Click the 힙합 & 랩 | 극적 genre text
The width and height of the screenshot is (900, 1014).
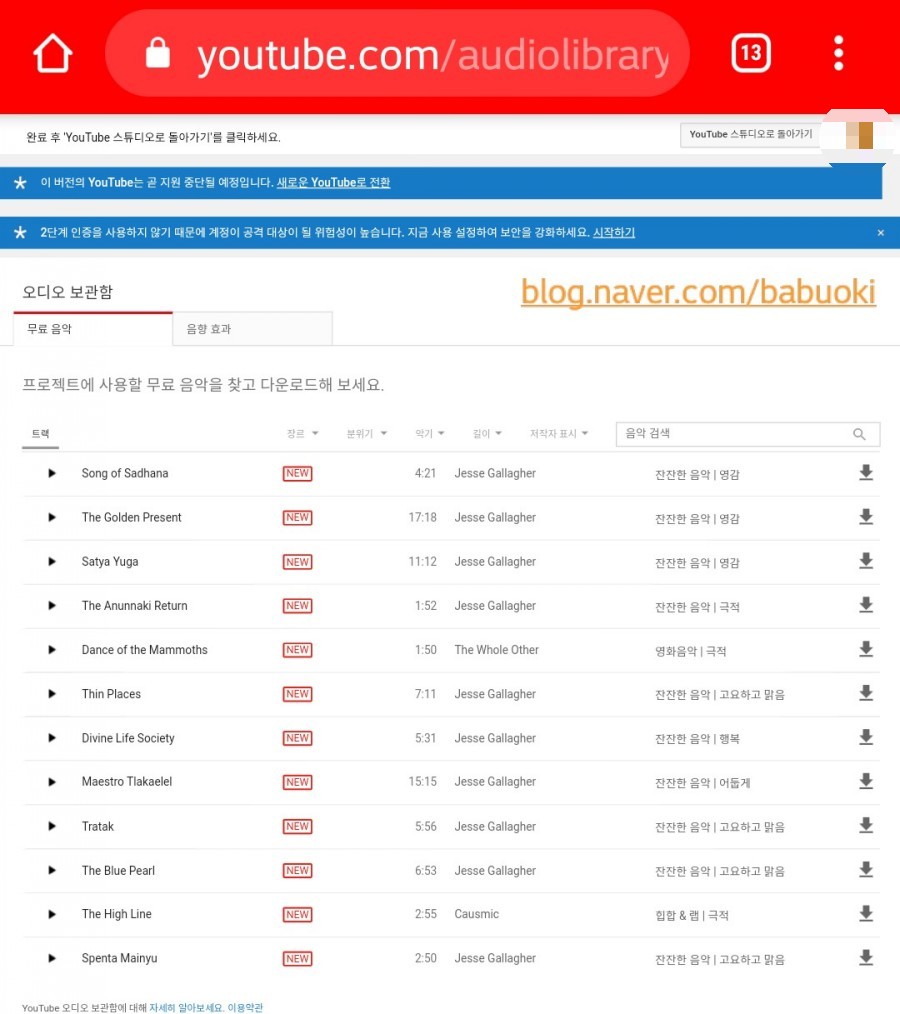pos(692,916)
